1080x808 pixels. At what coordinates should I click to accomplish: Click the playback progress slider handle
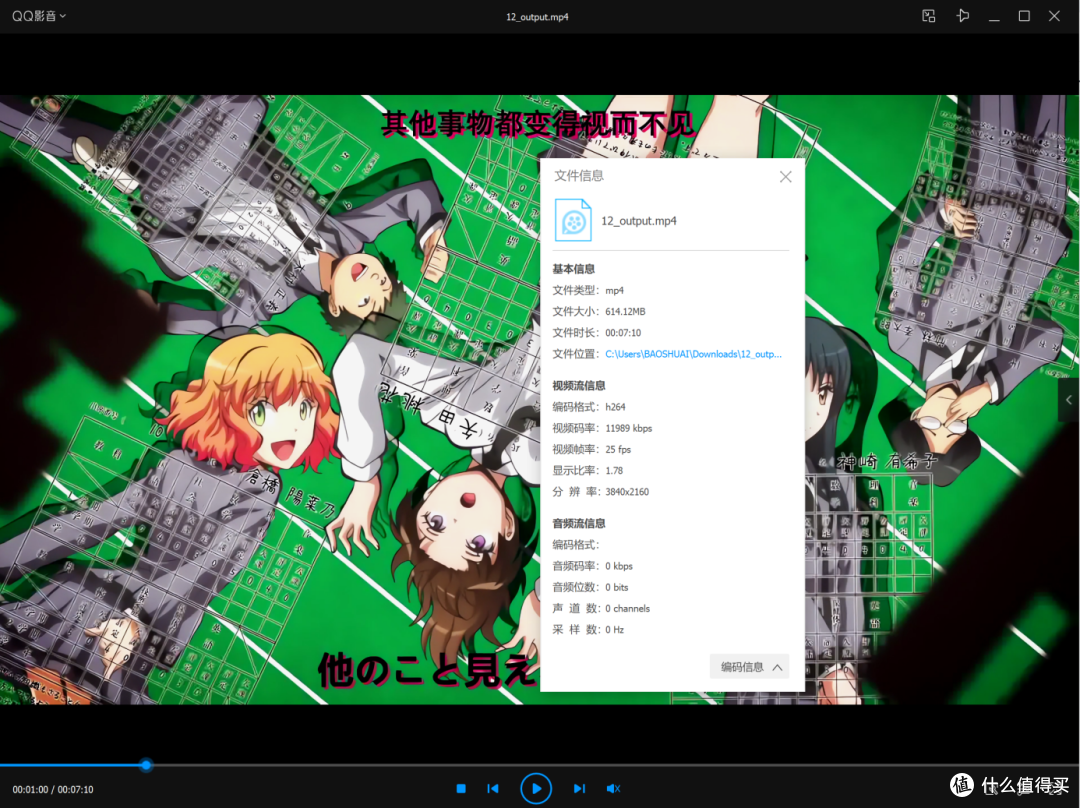[x=146, y=765]
